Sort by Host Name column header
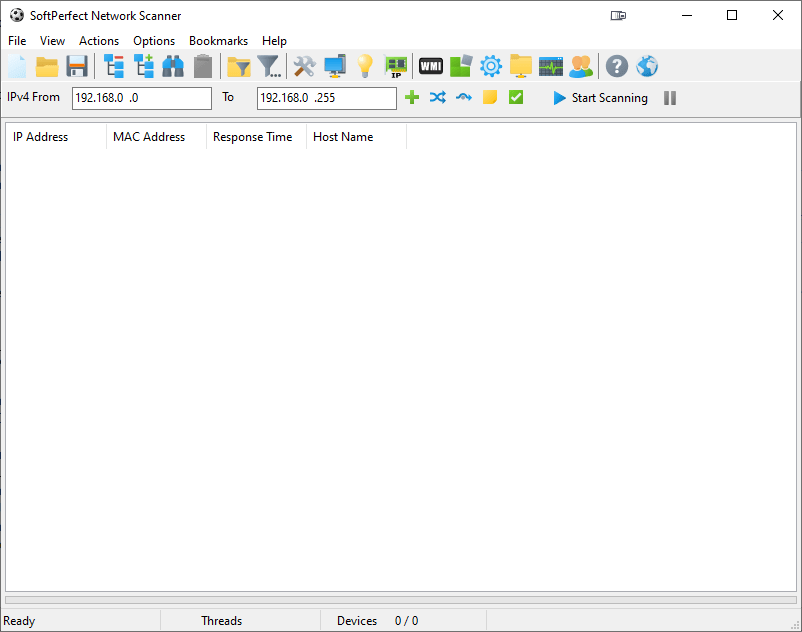Viewport: 802px width, 632px height. 356,137
